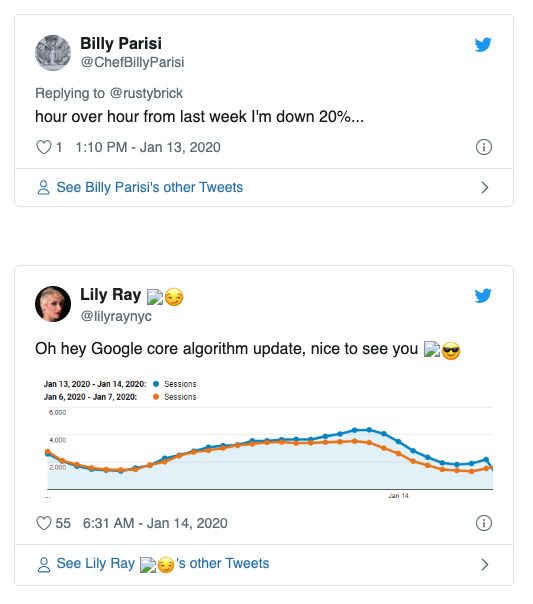This screenshot has height=604, width=533.
Task: Open the sessions comparison chart image
Action: 268,439
